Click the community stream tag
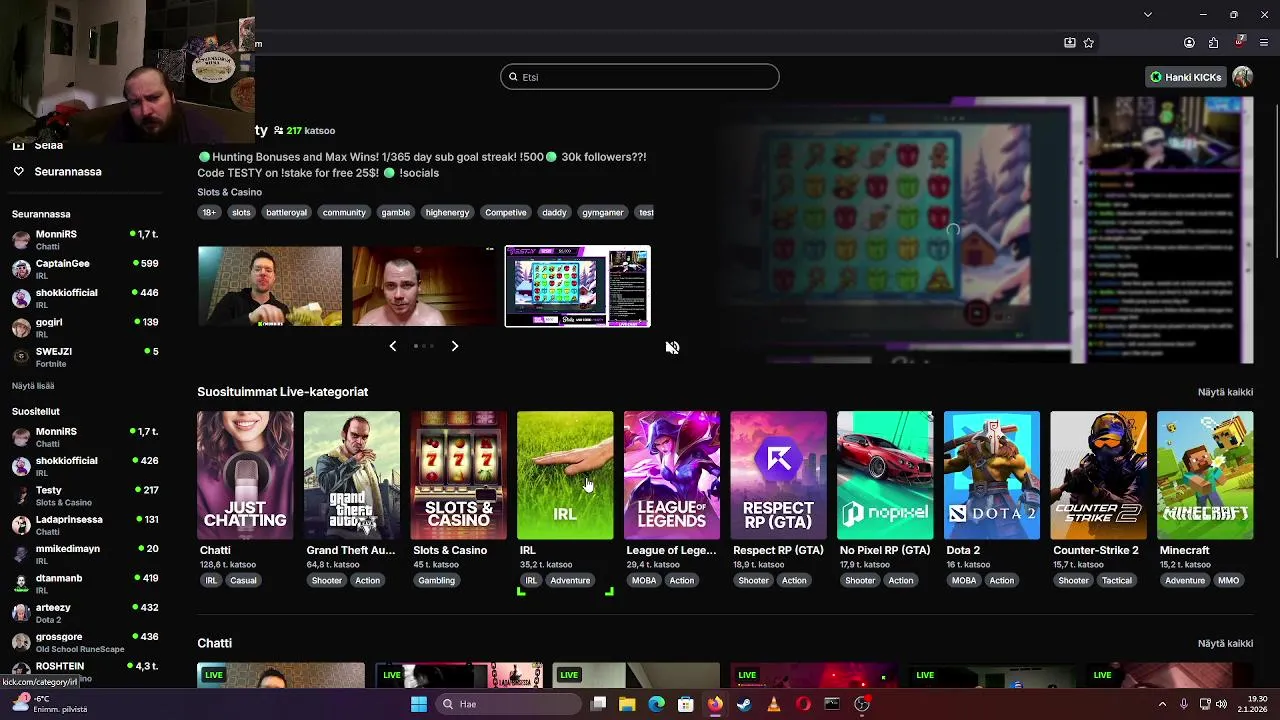The height and width of the screenshot is (720, 1280). [344, 212]
